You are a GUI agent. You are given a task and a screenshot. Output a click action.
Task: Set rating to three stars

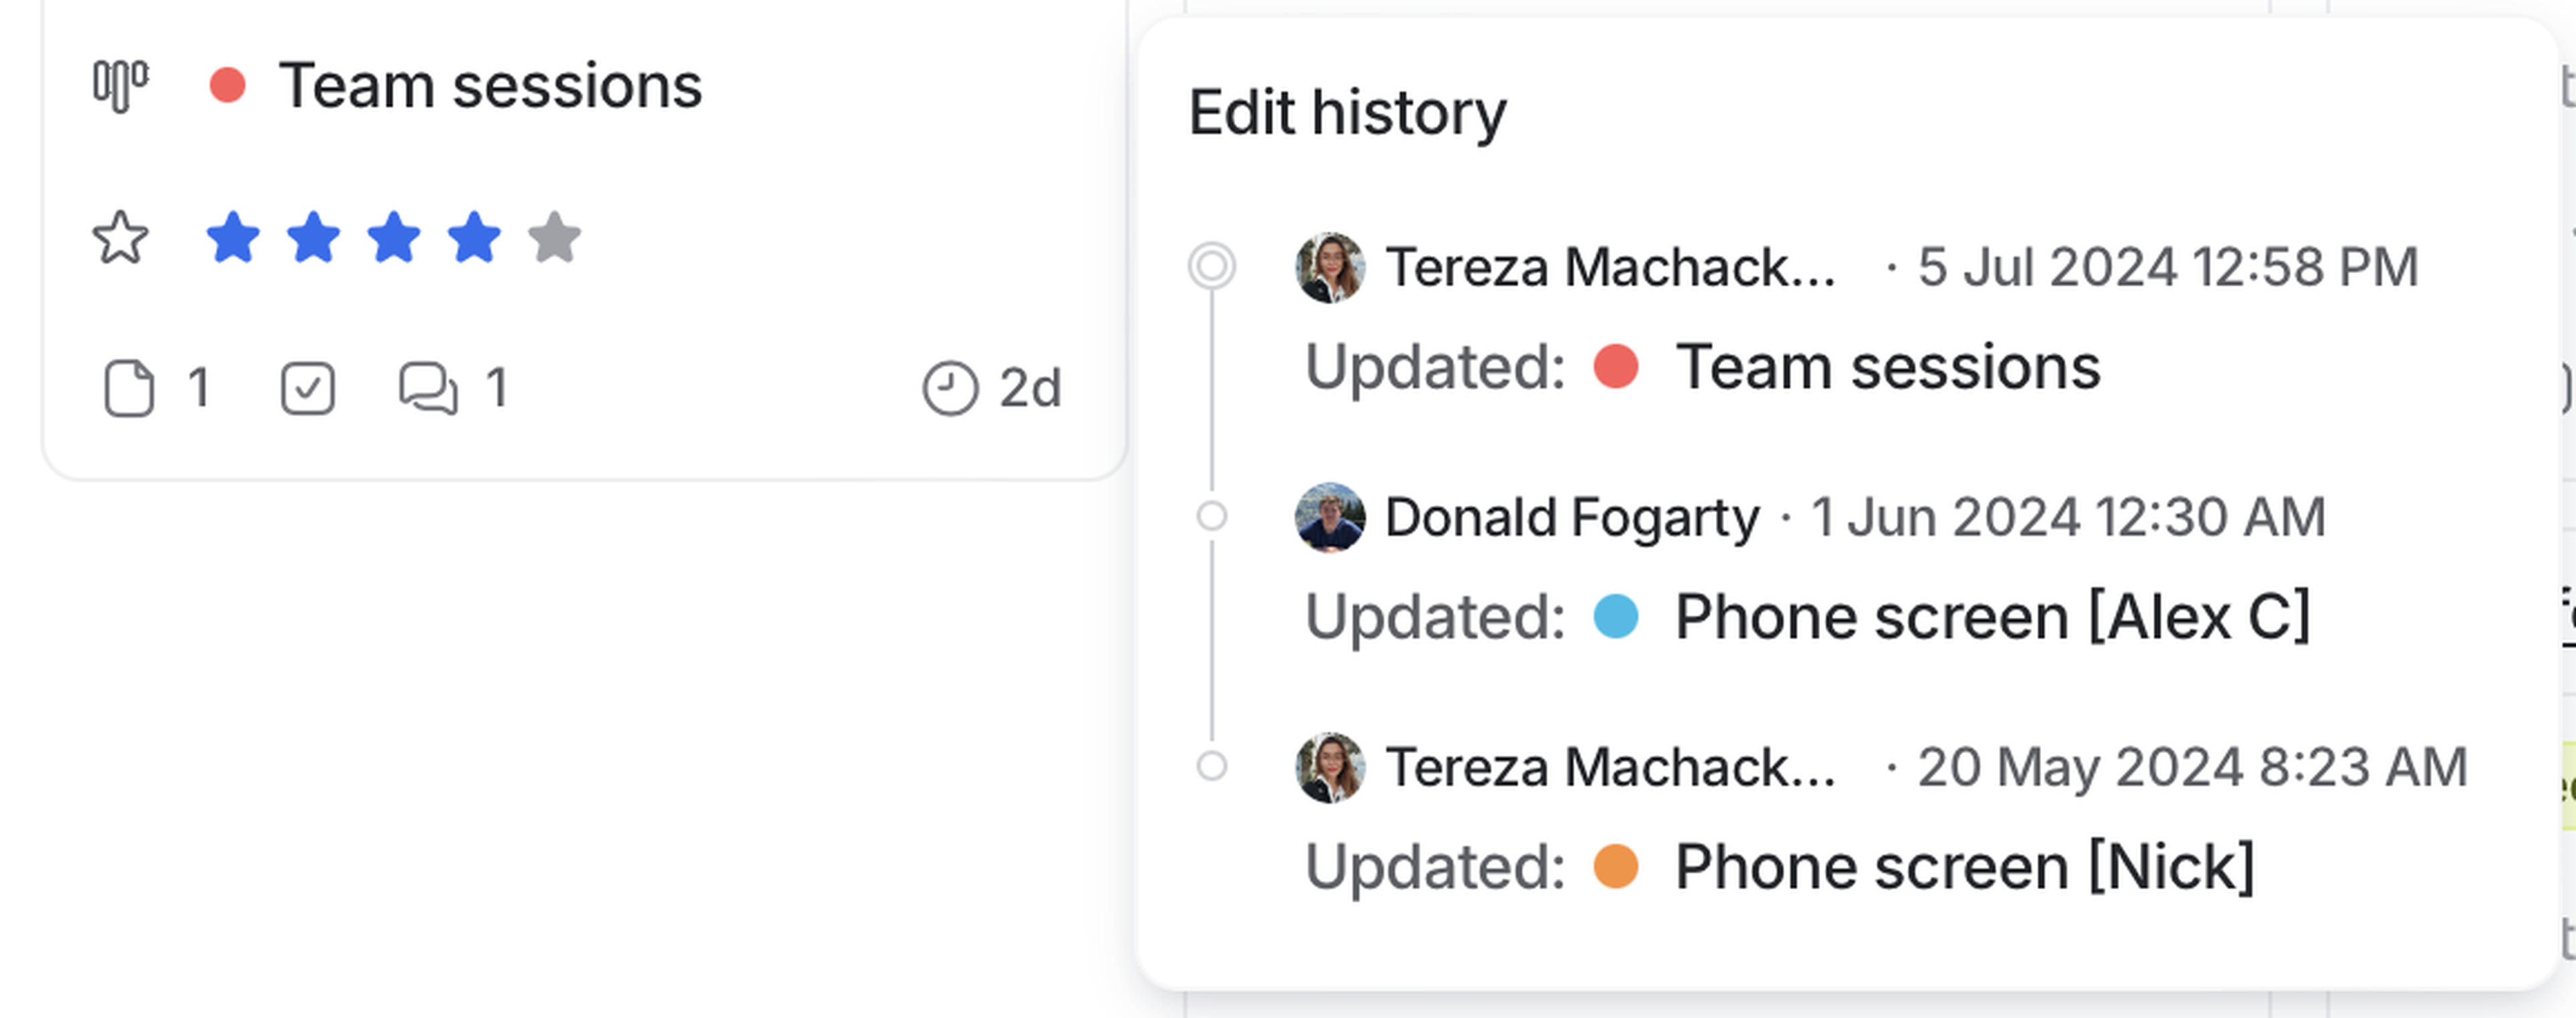394,238
